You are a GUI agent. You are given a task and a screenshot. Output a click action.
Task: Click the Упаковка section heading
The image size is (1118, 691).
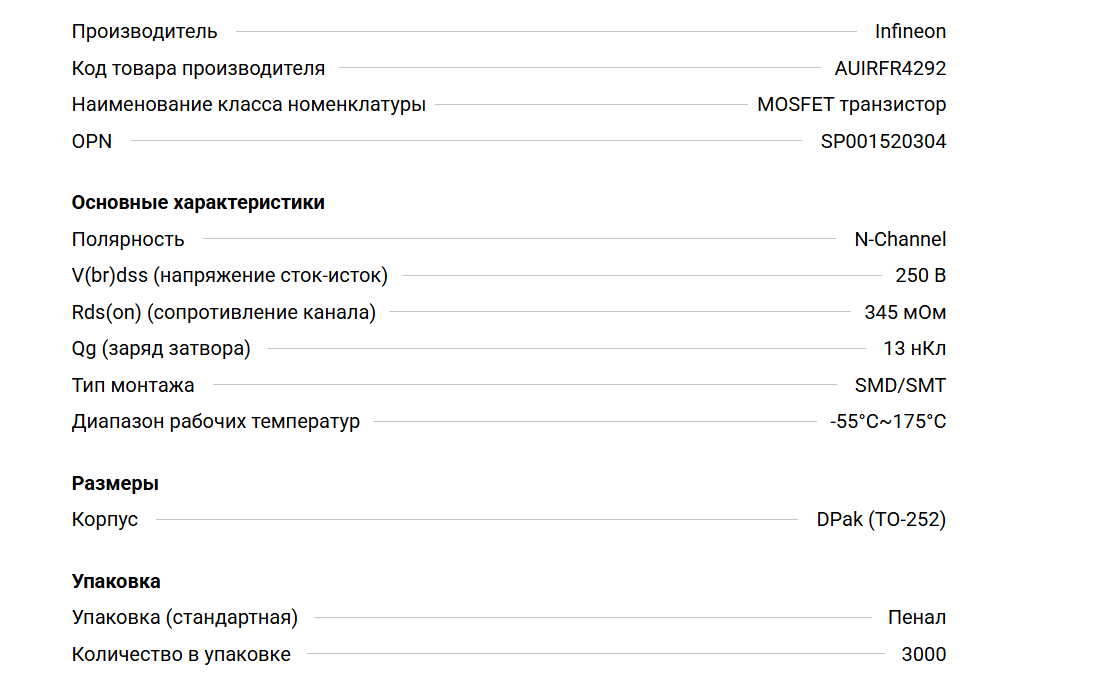[x=116, y=582]
